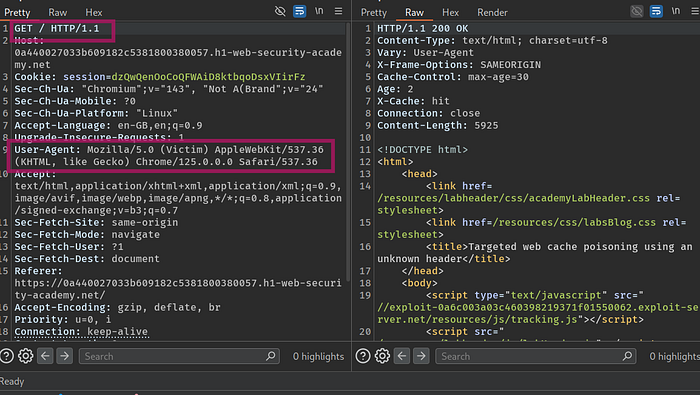Click 'Sec-Ch-Ua-Platform: "Linux"' header

click(96, 113)
